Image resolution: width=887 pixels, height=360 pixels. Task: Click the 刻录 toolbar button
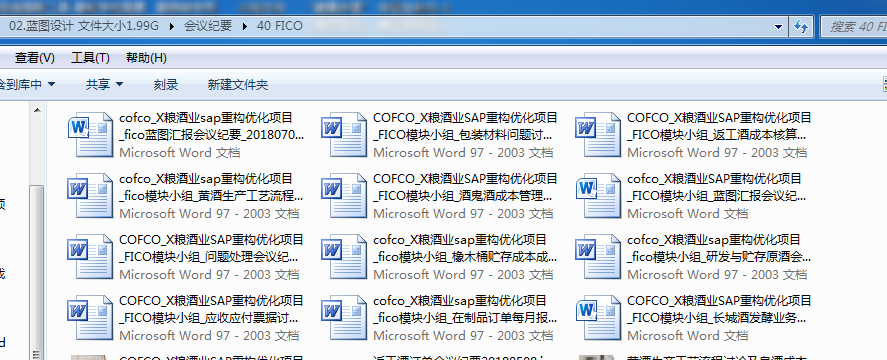(166, 84)
